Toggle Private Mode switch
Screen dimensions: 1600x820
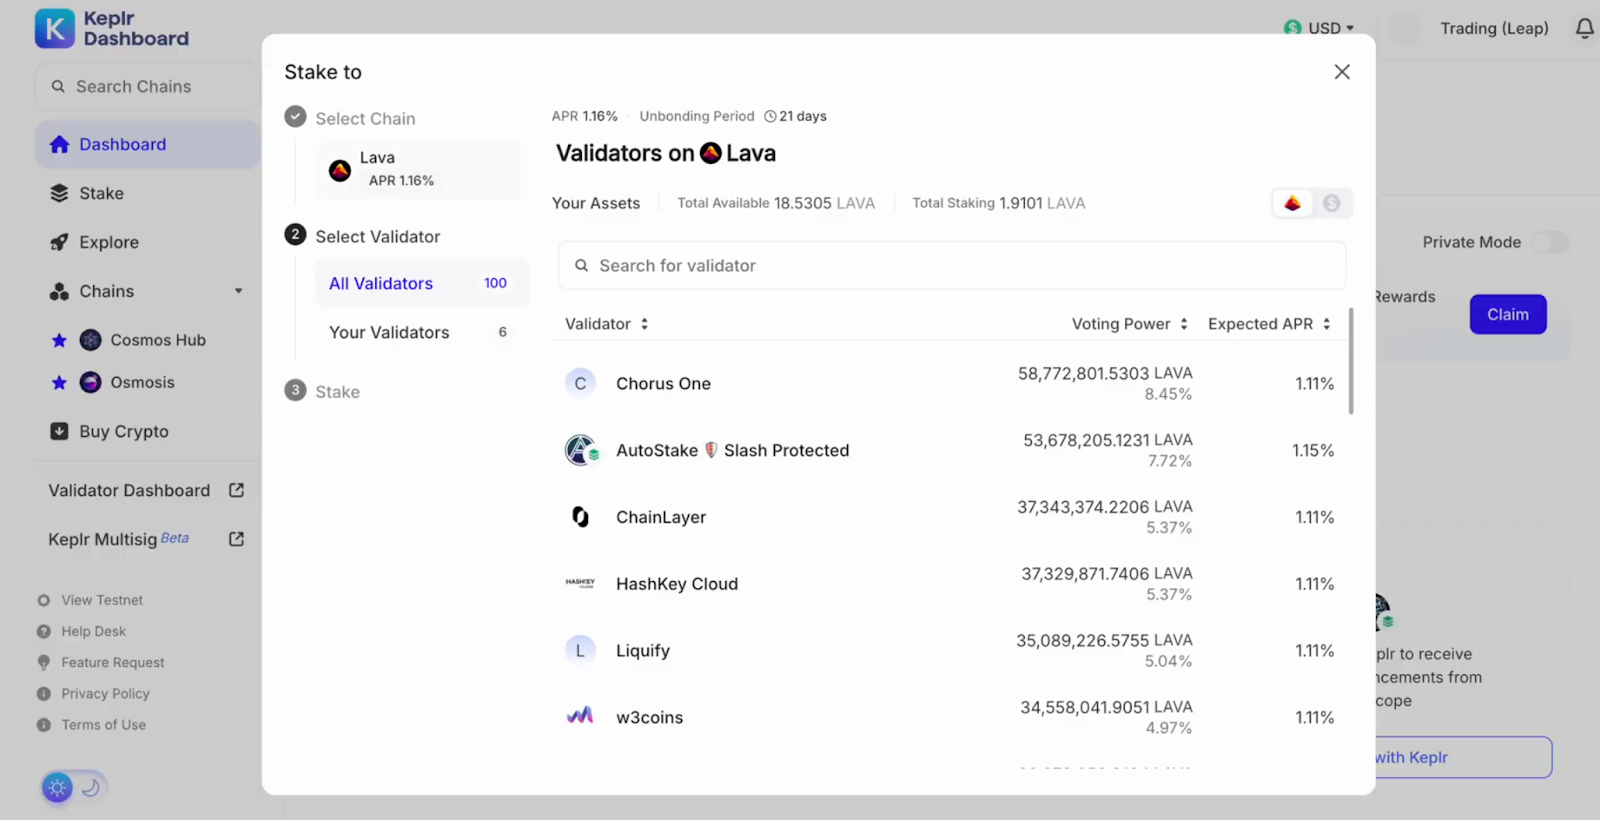click(1550, 242)
